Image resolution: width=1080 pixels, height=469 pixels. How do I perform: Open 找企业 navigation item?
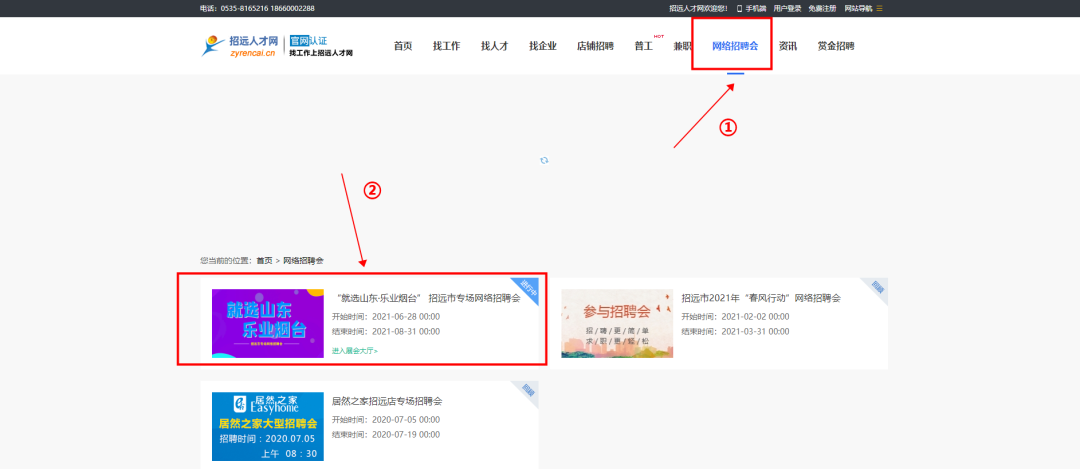point(542,46)
